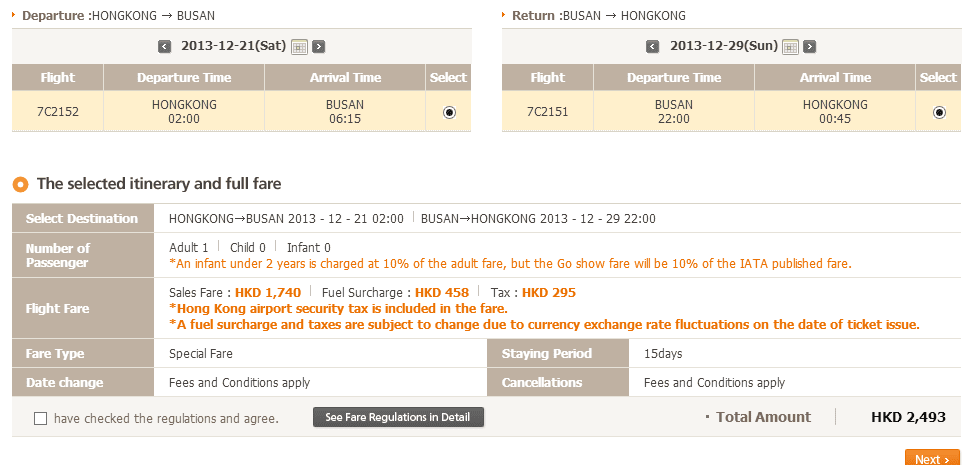Viewport: 967px width, 465px height.
Task: Click the Sales Fare HKD 1,740 value
Action: pyautogui.click(x=268, y=293)
